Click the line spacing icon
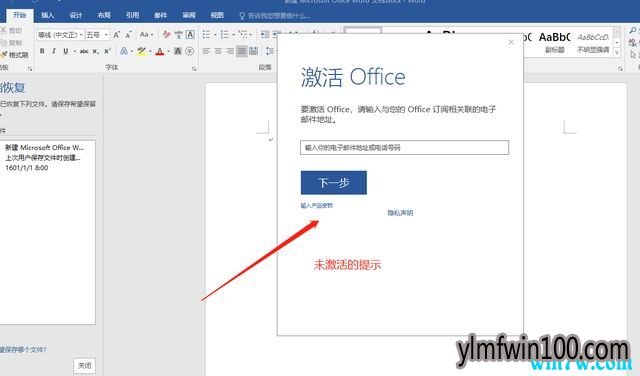The width and height of the screenshot is (640, 376). click(x=269, y=51)
